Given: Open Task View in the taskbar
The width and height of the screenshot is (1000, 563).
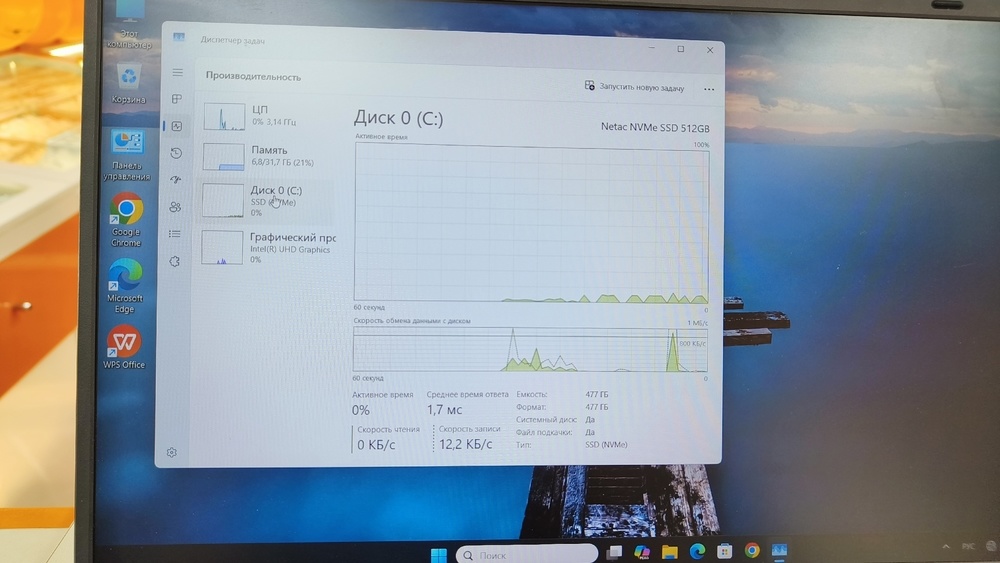Looking at the screenshot, I should click(614, 552).
